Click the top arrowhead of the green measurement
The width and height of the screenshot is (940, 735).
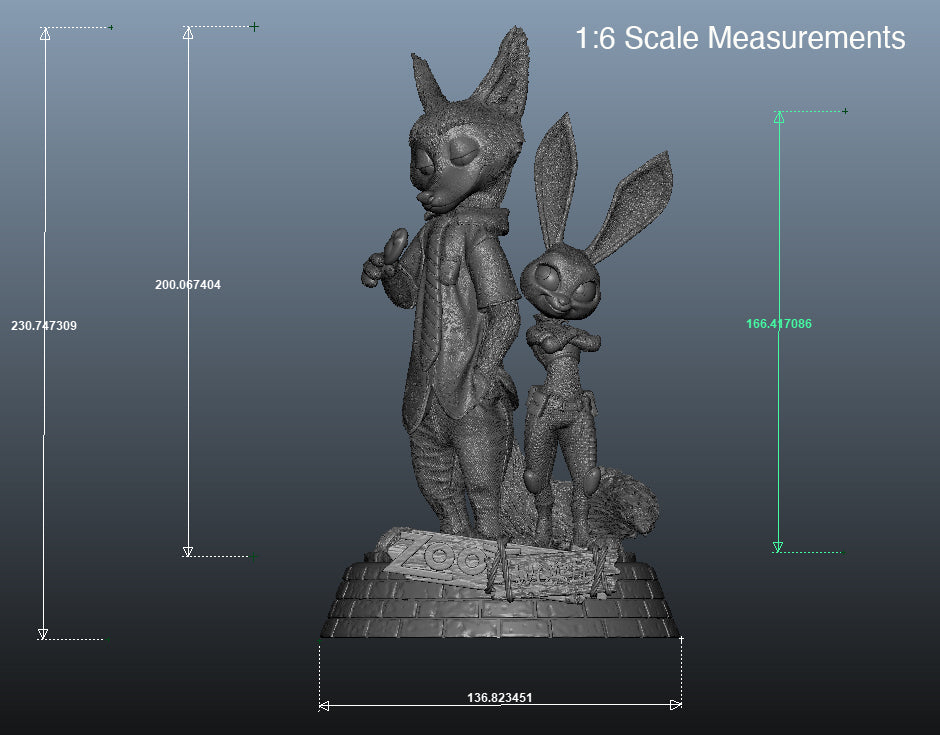coord(778,118)
